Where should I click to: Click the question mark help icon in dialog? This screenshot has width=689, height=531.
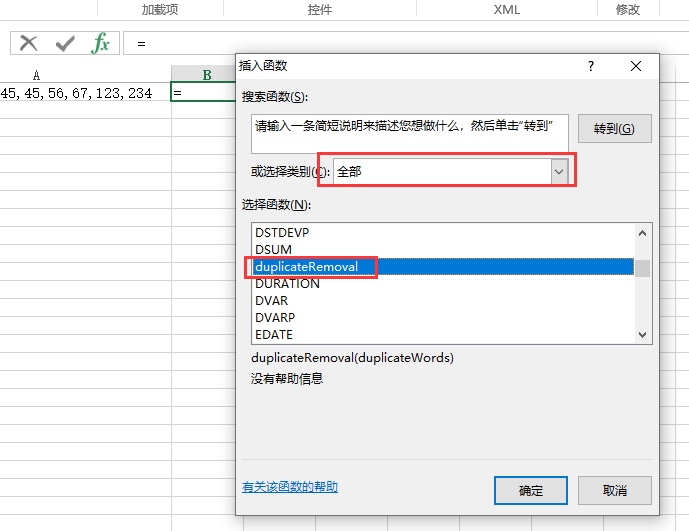[x=591, y=66]
